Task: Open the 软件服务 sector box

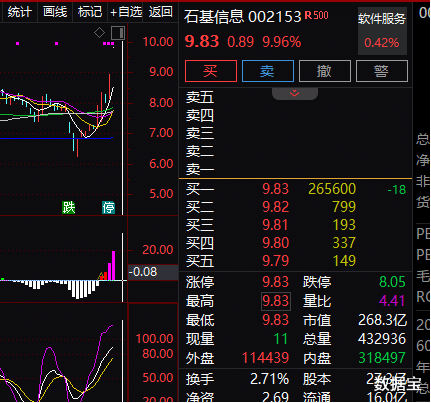Action: (382, 31)
